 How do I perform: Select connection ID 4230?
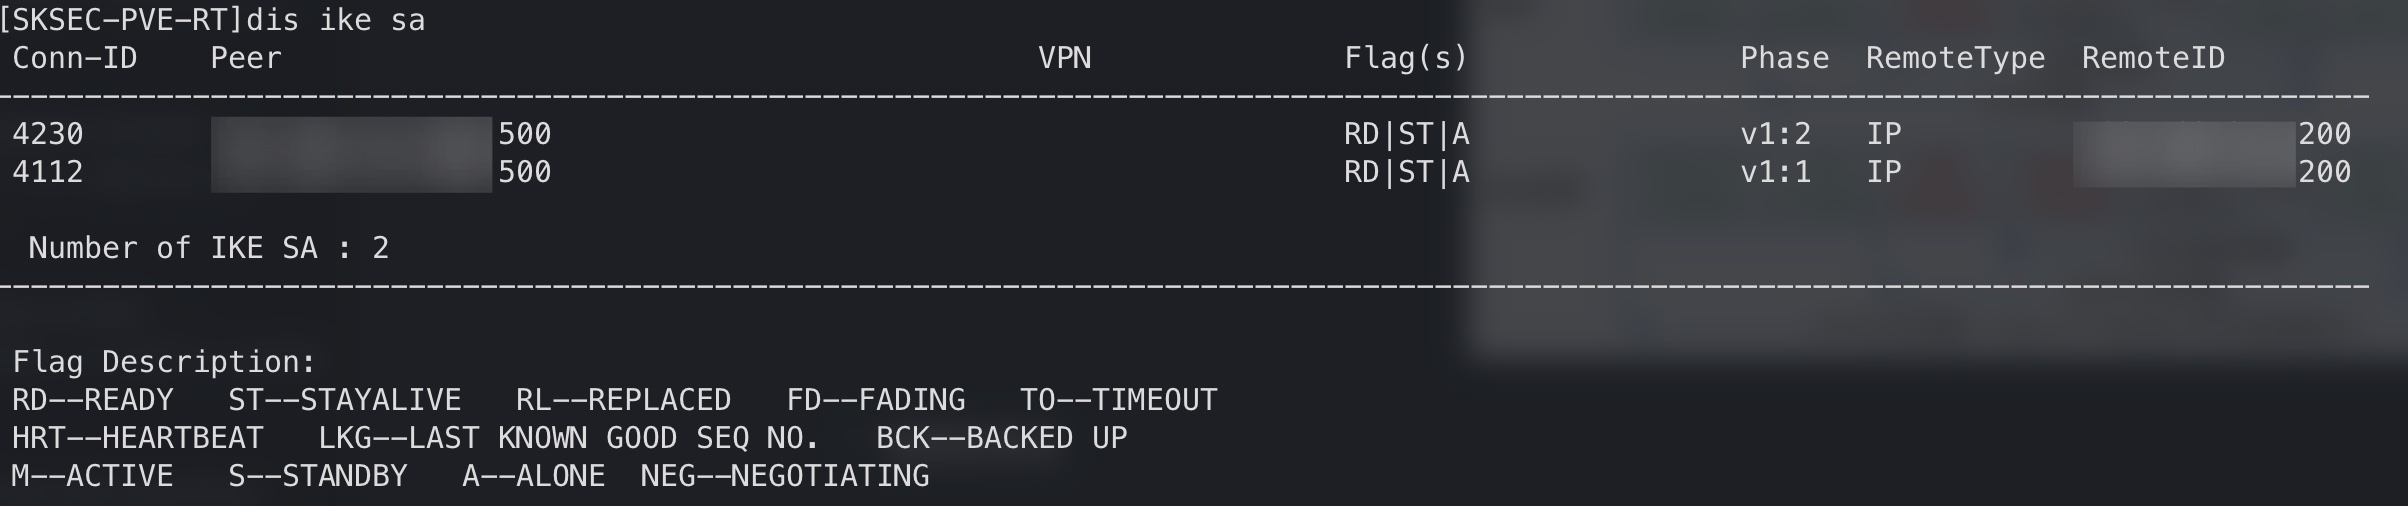(x=48, y=134)
